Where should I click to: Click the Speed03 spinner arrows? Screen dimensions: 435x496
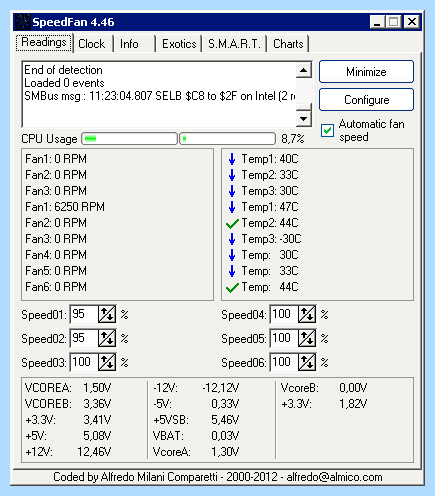tap(107, 362)
